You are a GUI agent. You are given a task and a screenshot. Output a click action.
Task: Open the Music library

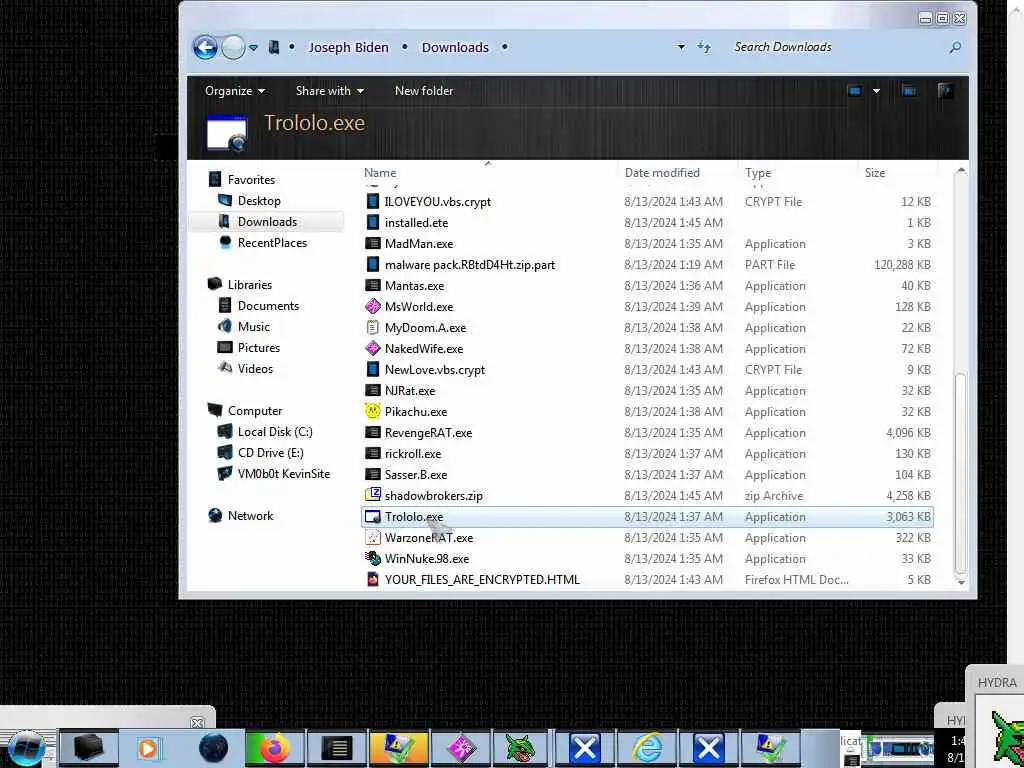[254, 327]
